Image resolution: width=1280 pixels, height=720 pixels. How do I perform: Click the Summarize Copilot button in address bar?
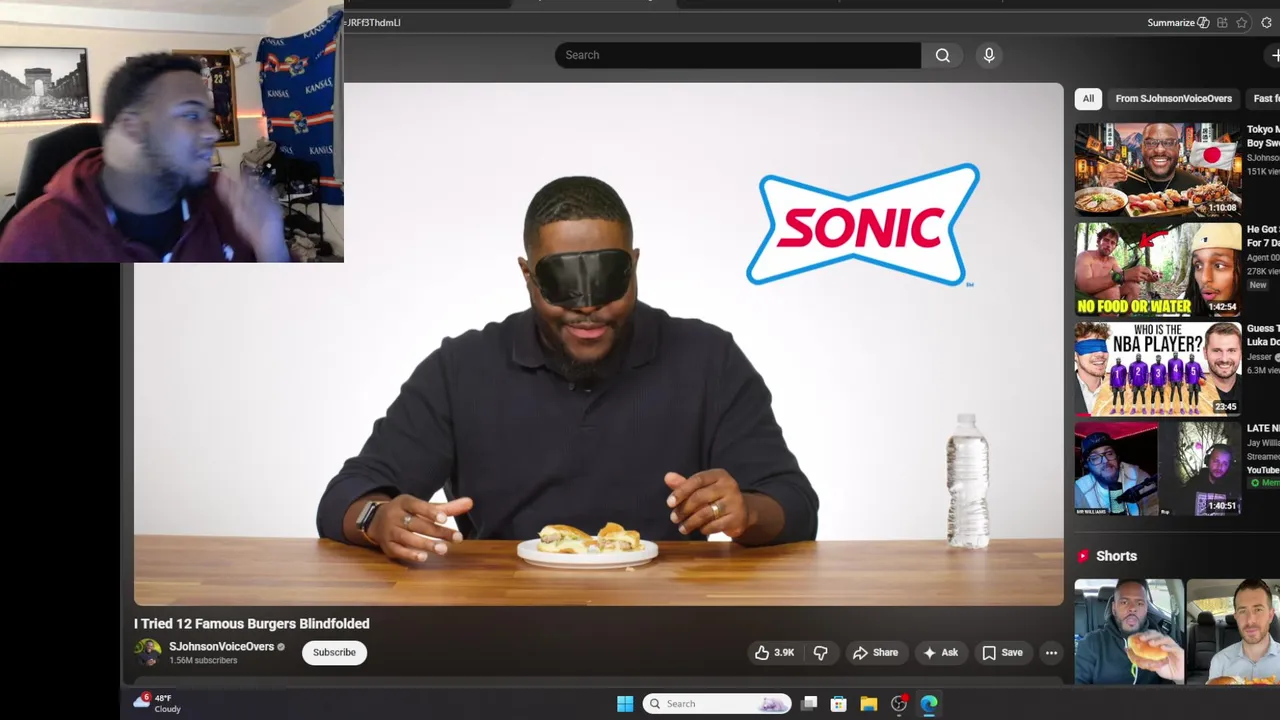1178,22
